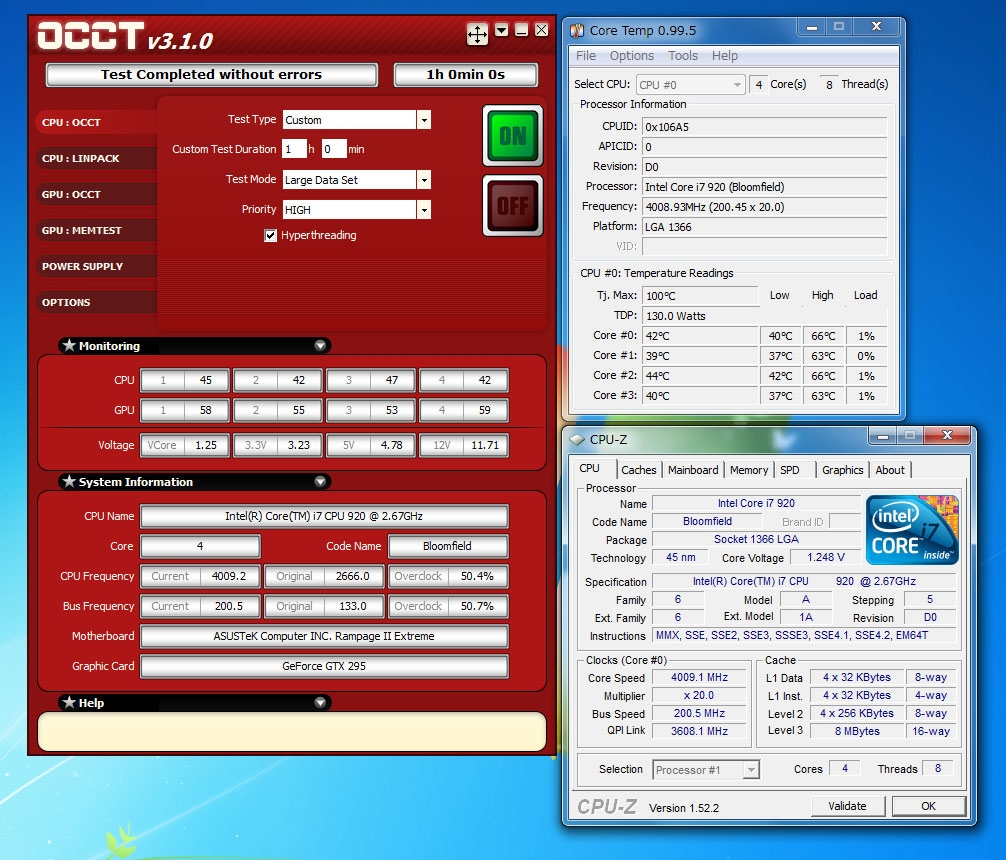
Task: Click the OCCT drop-down arrow title icon
Action: [502, 30]
